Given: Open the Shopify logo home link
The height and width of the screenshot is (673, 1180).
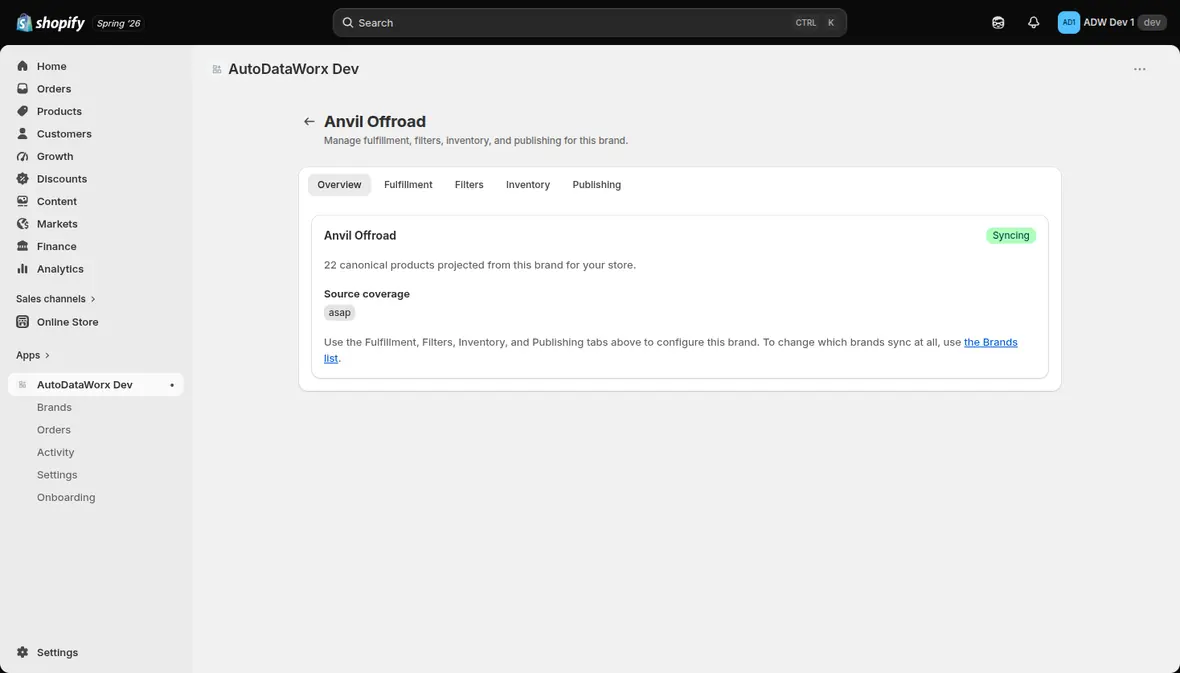Looking at the screenshot, I should click(50, 23).
